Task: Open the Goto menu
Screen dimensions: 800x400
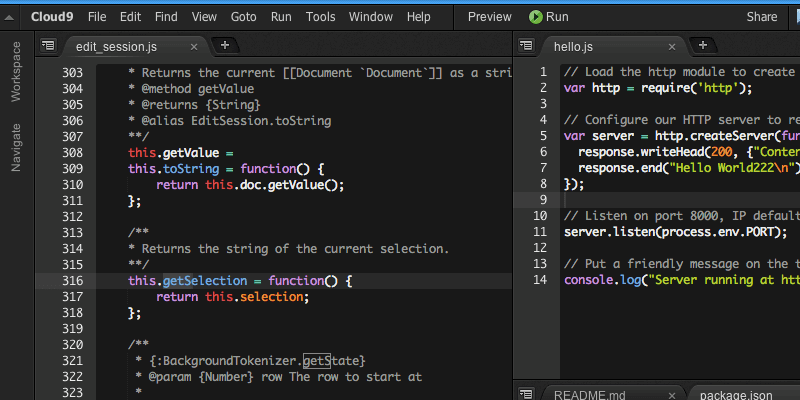Action: (243, 16)
